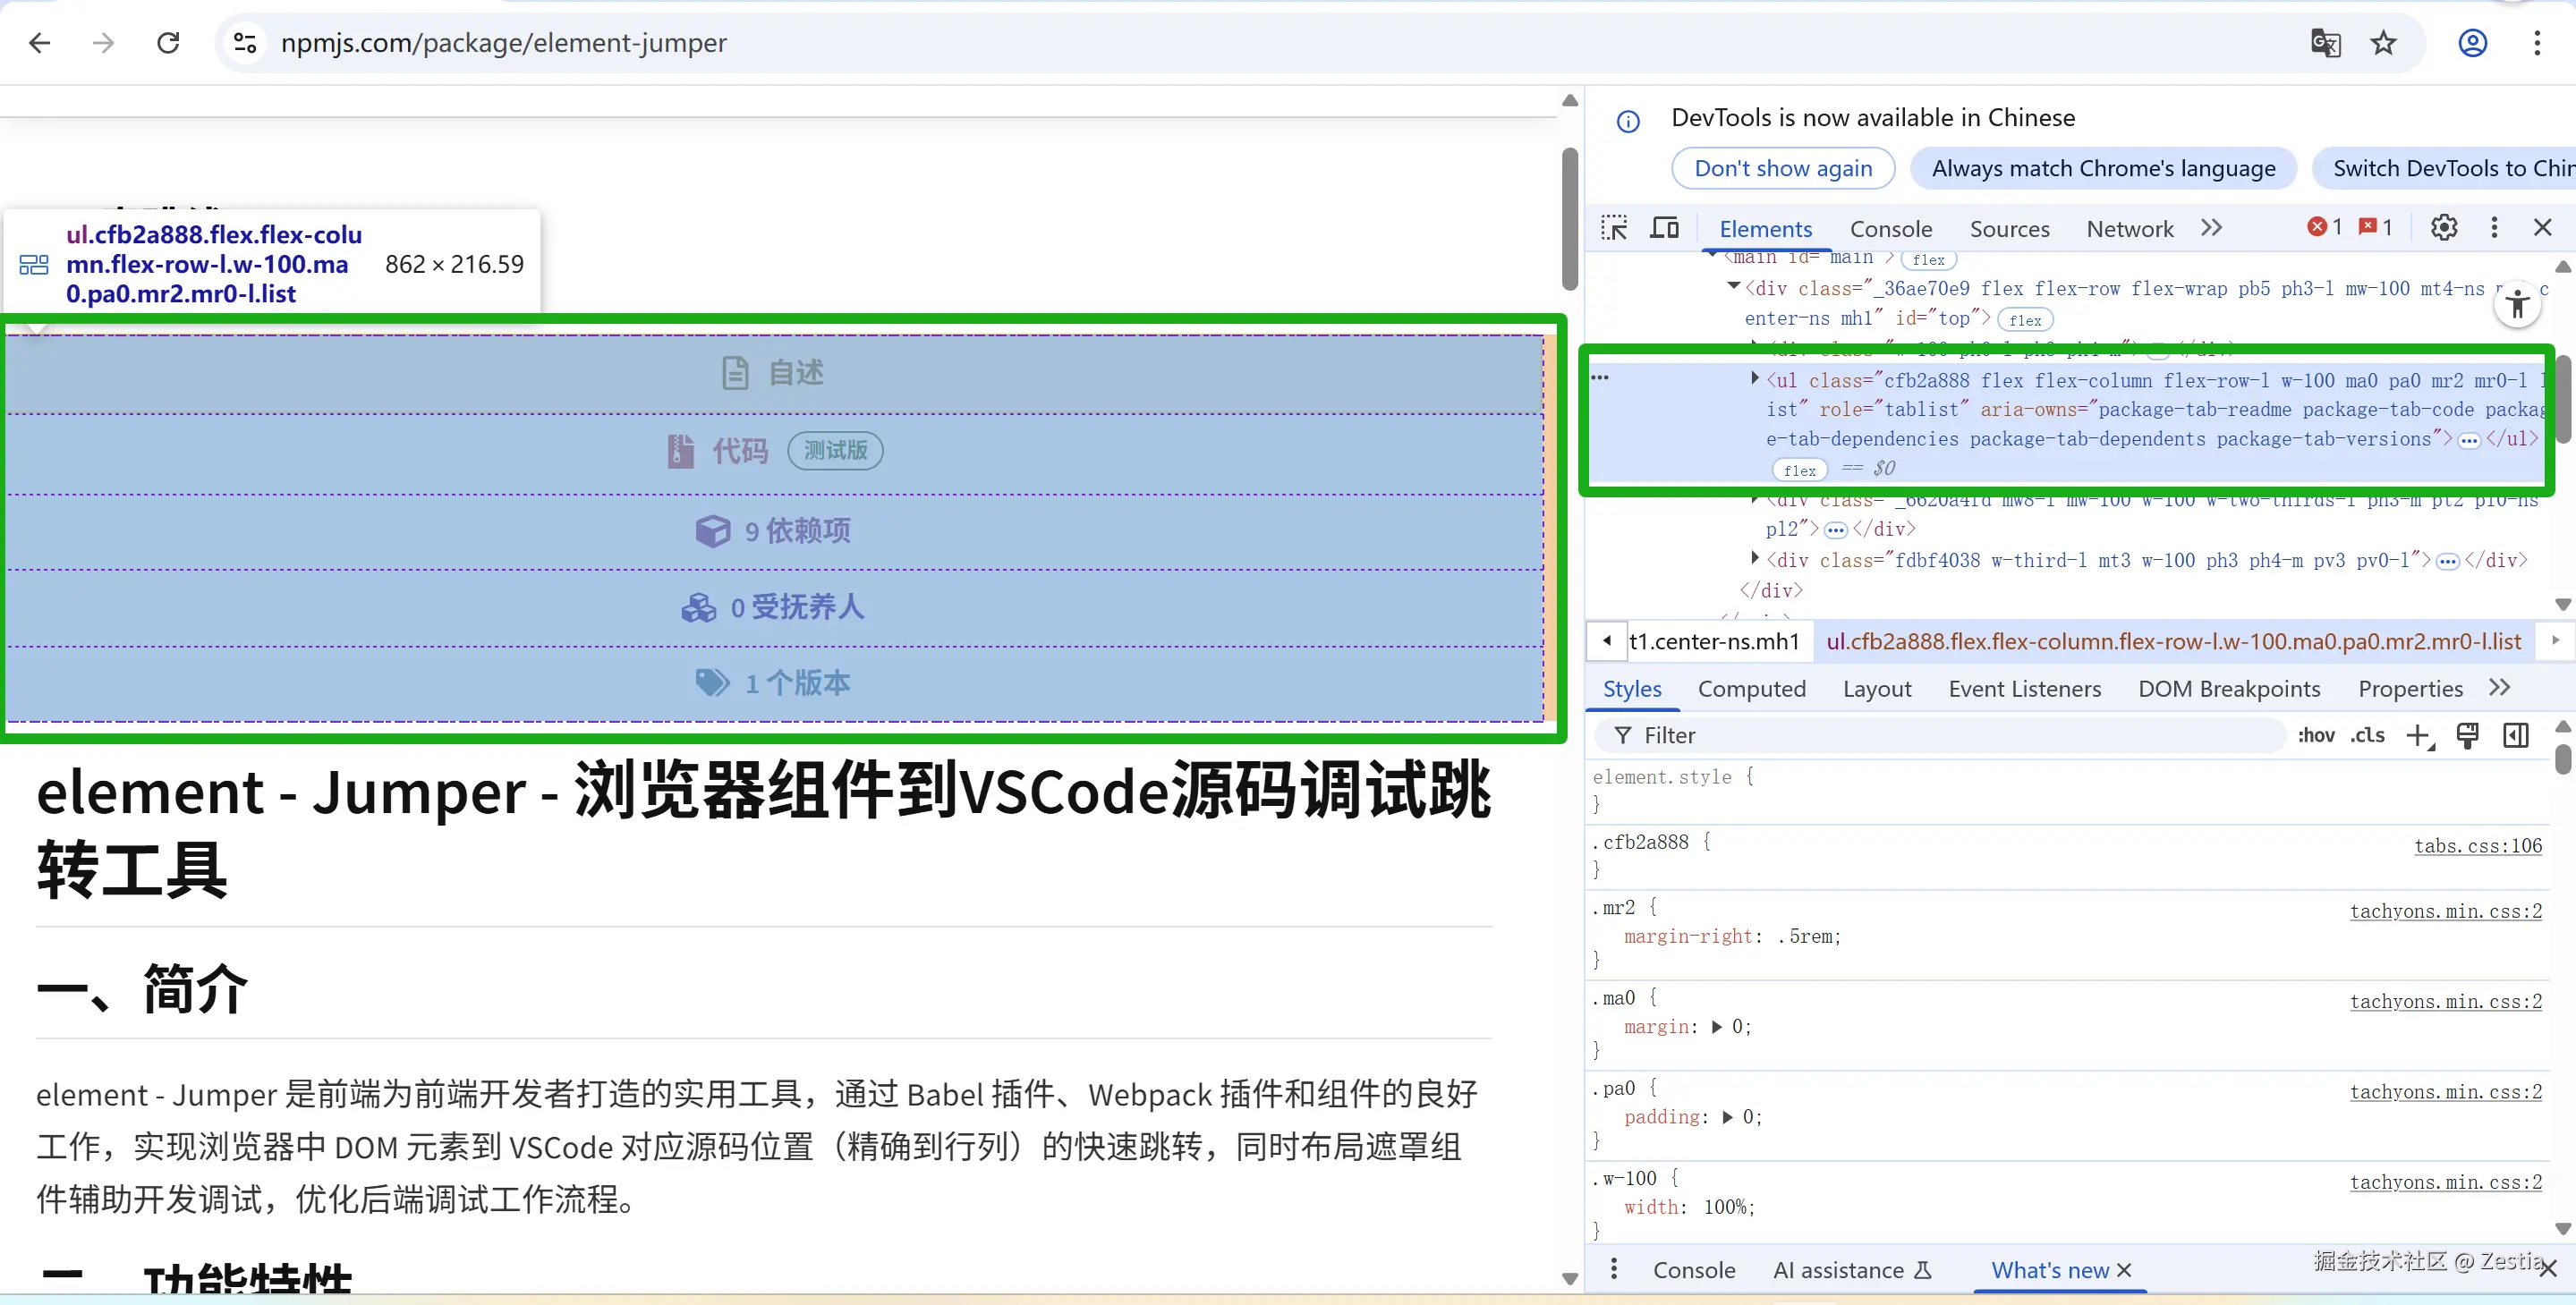
Task: Close the What's new drawer tab
Action: coord(2125,1270)
